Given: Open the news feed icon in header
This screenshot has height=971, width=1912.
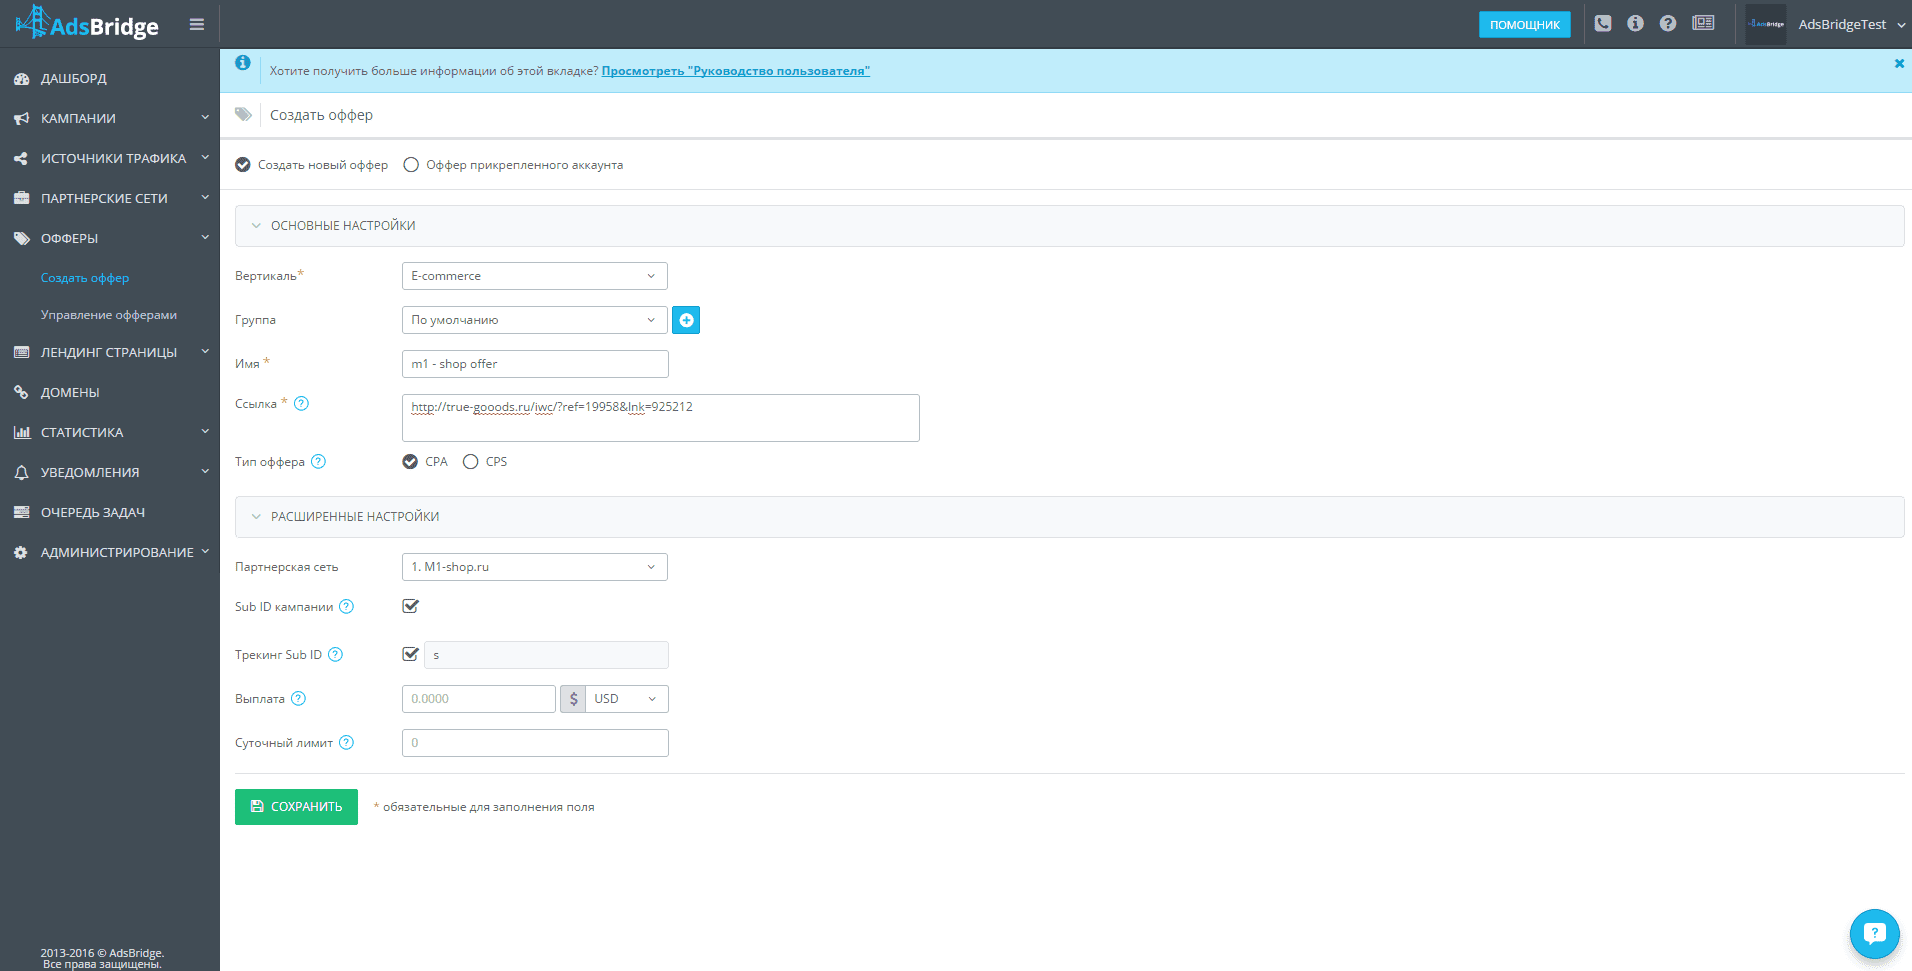Looking at the screenshot, I should [1703, 23].
